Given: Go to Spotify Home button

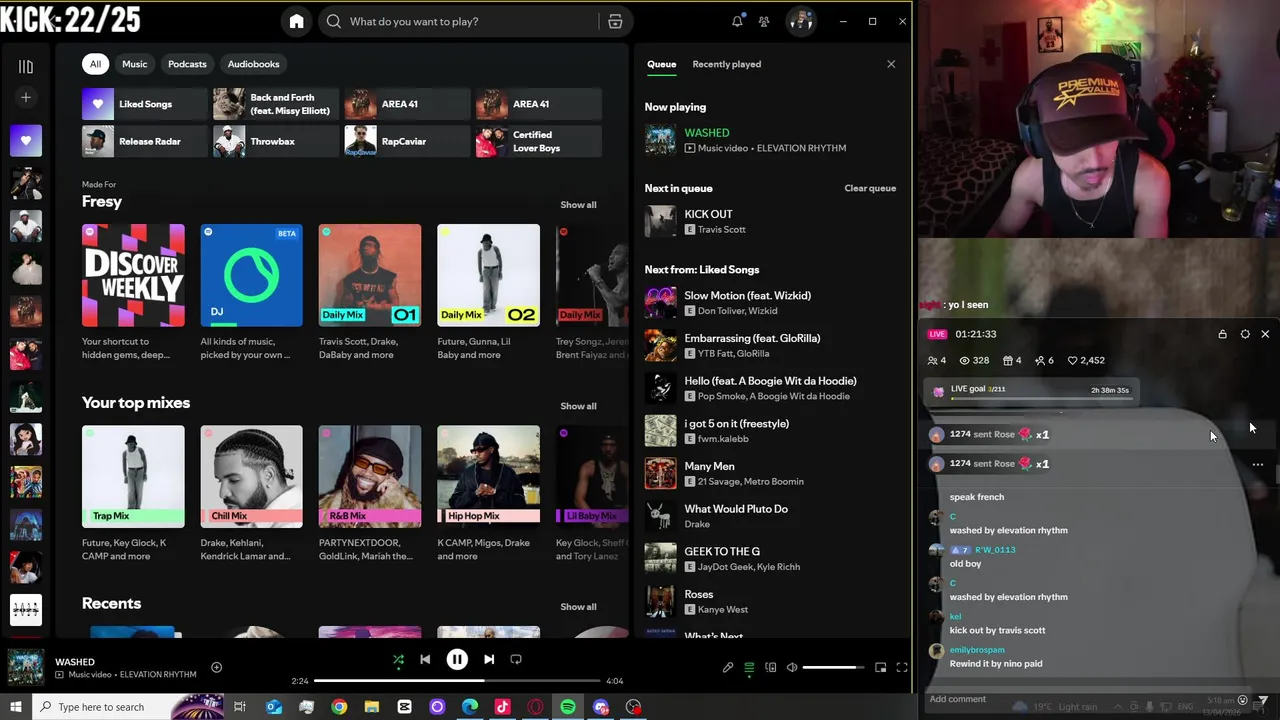Looking at the screenshot, I should pyautogui.click(x=296, y=21).
